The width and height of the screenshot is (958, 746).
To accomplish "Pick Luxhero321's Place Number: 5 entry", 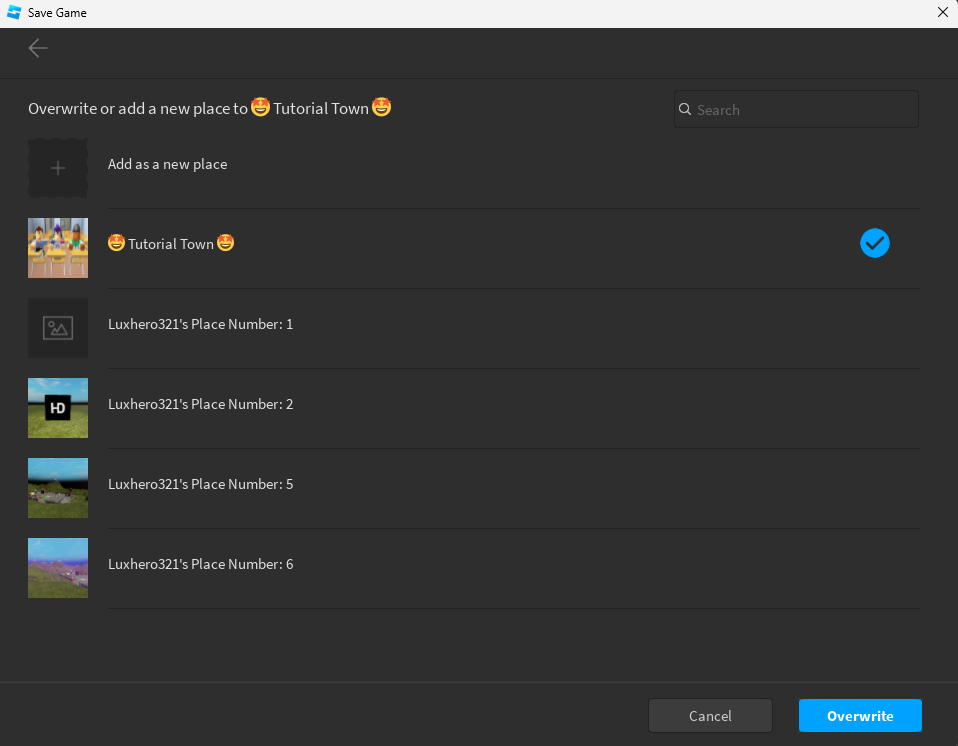I will coord(200,484).
